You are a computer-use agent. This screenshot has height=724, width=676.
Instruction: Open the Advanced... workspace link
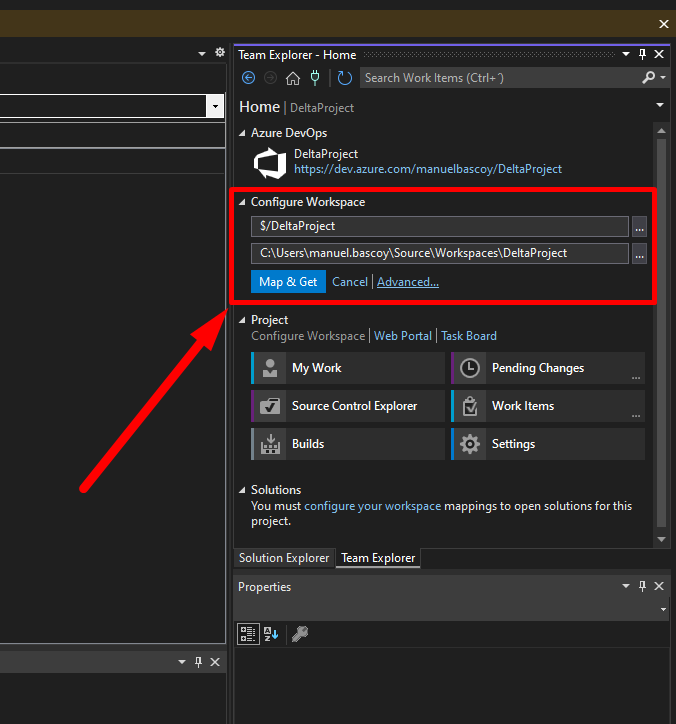408,282
